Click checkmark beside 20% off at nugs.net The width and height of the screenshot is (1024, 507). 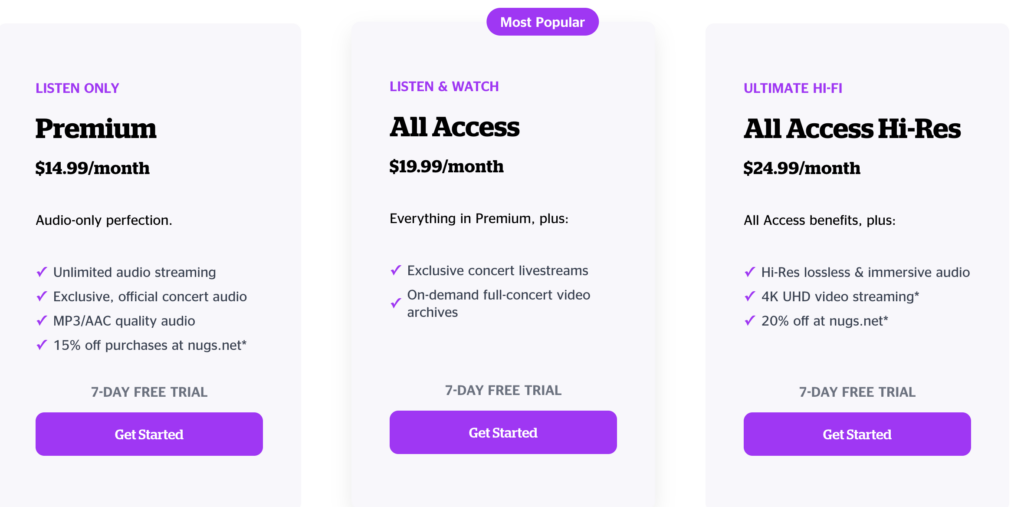(x=750, y=320)
